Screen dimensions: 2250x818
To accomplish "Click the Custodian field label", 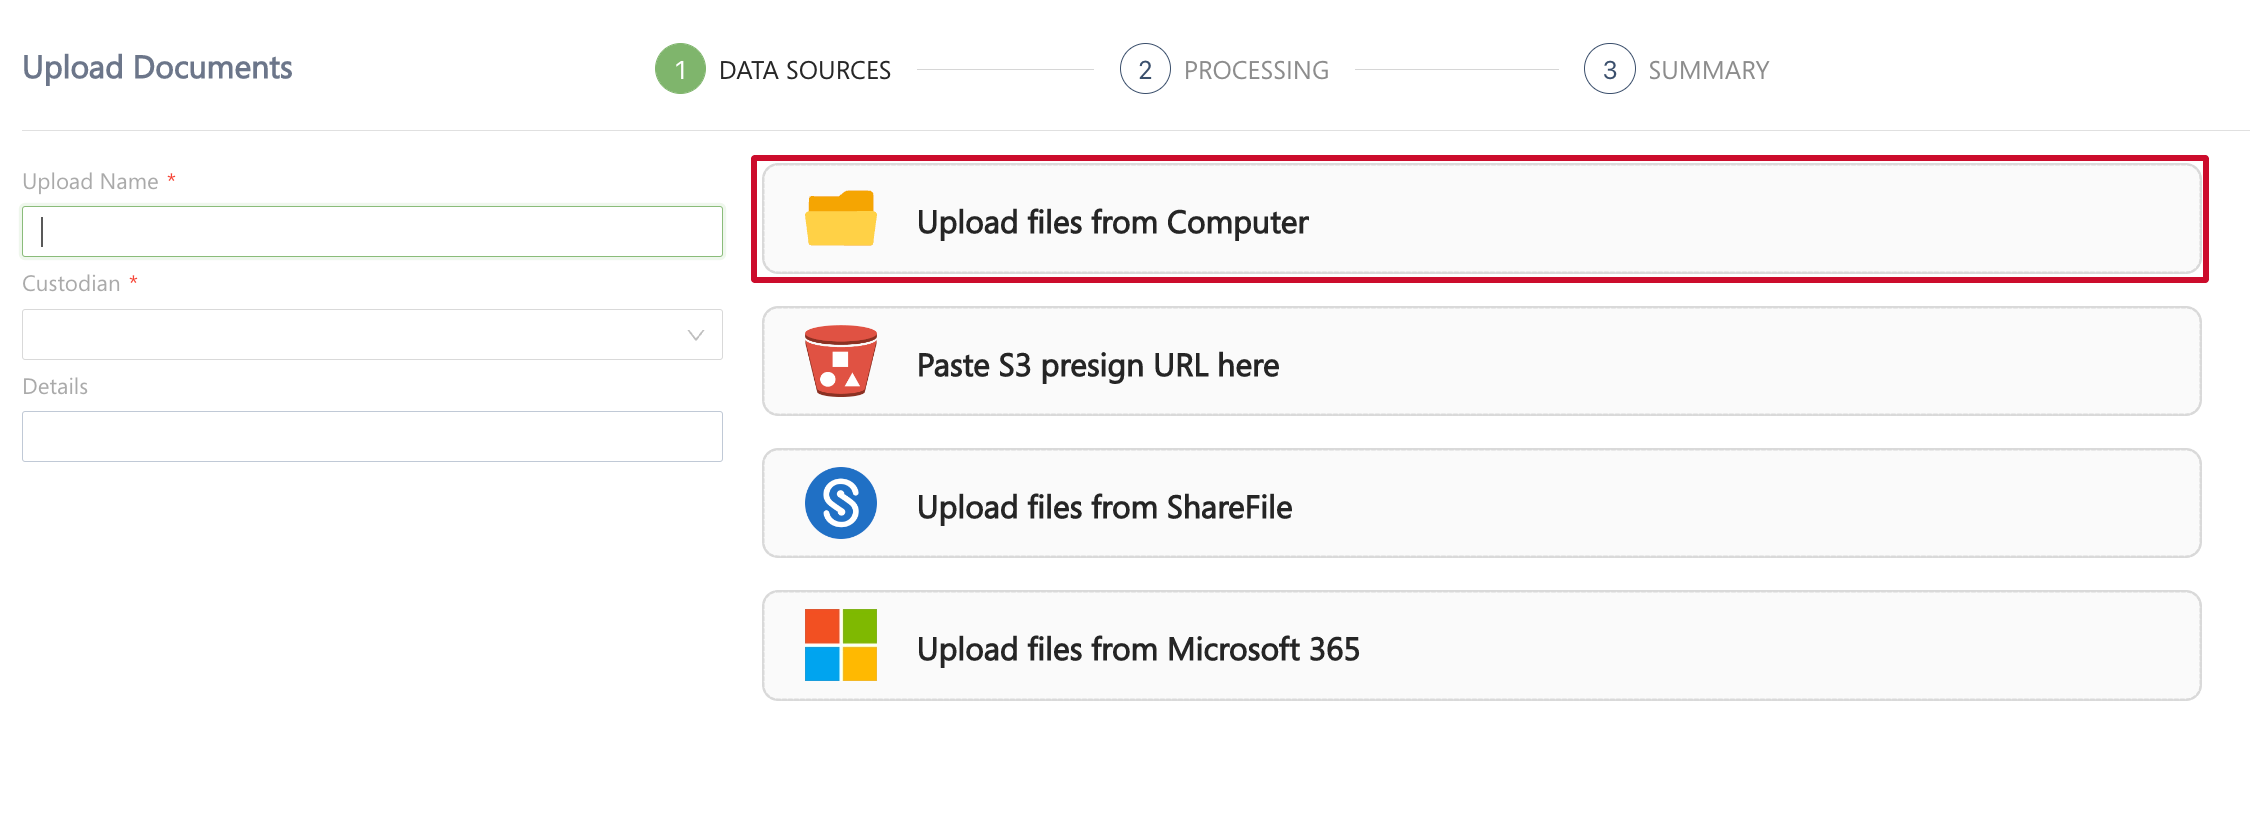I will 71,283.
